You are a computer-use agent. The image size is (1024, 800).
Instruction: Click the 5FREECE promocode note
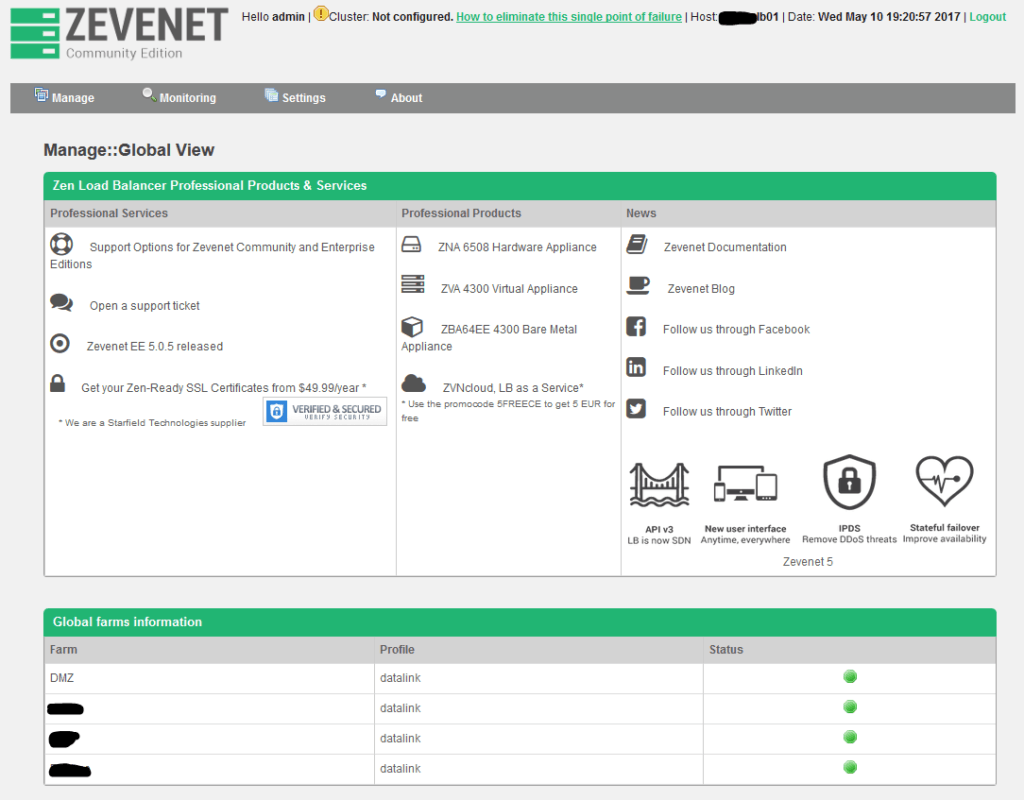point(508,411)
